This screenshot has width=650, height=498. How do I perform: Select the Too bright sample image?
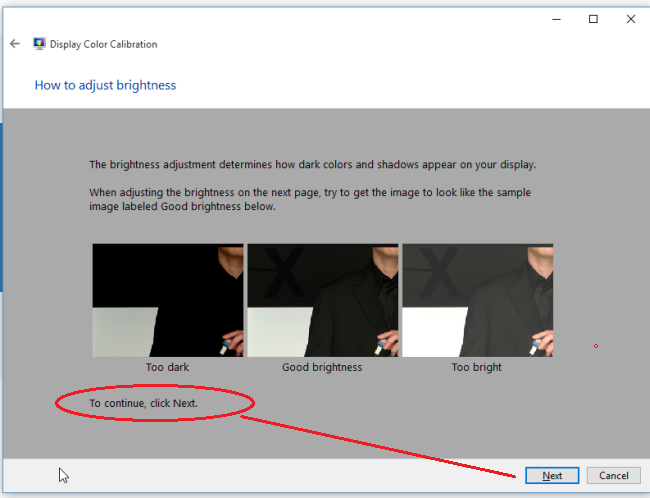coord(478,300)
